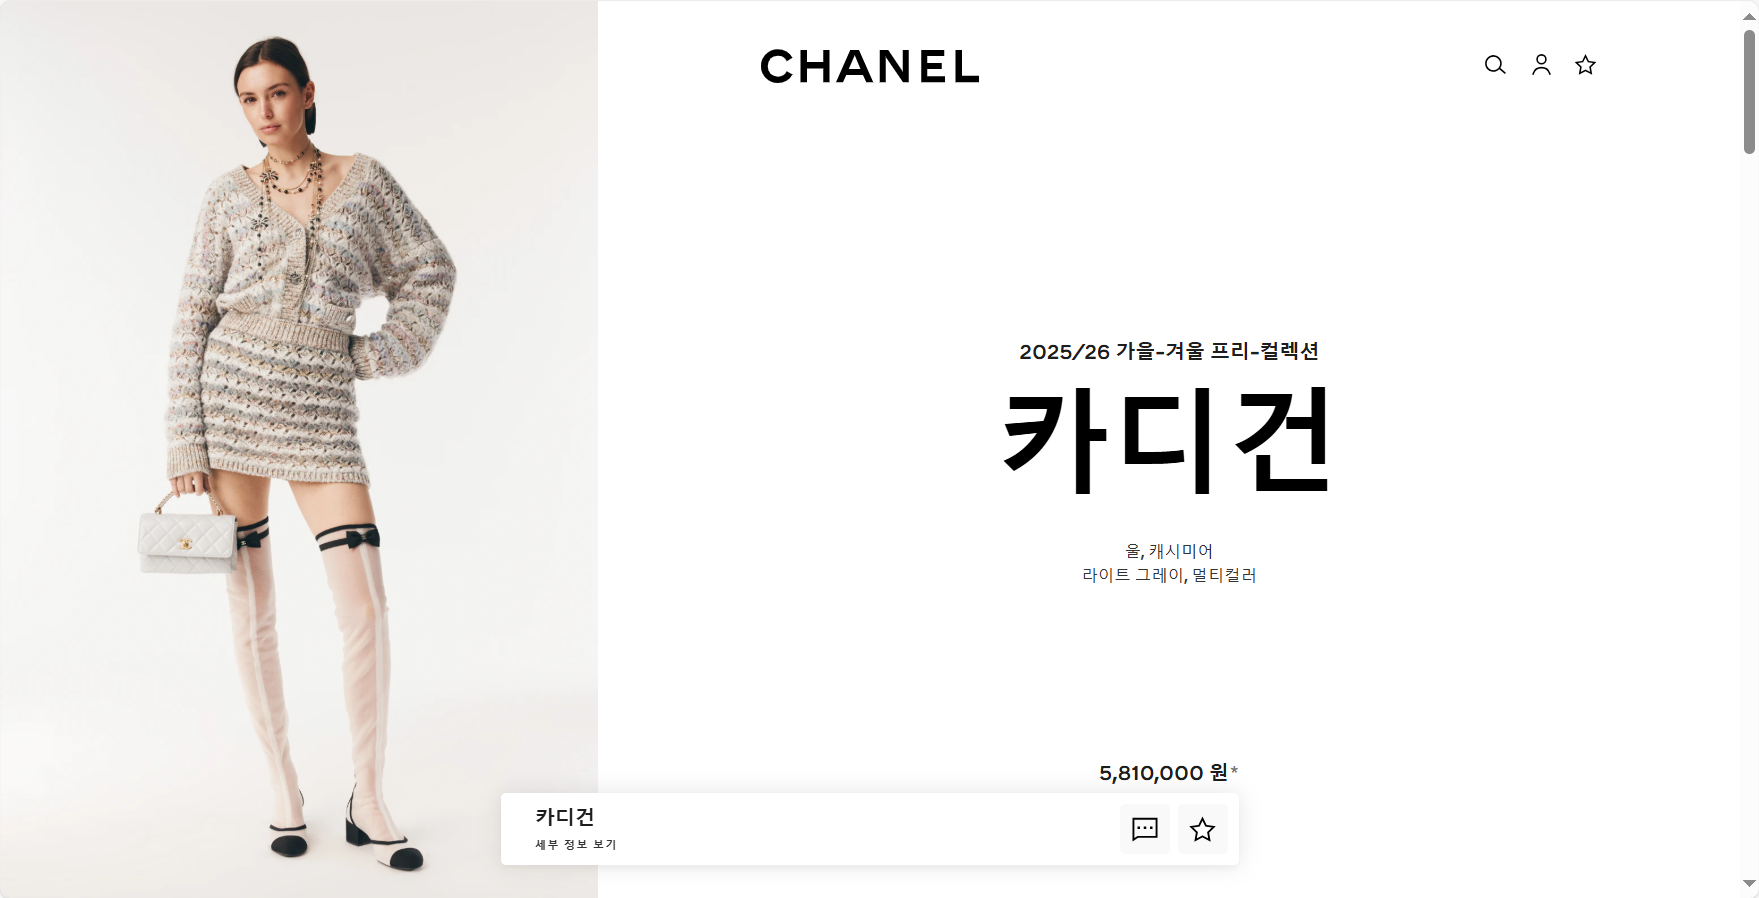Select the 캐시미어 material link
This screenshot has width=1759, height=898.
pyautogui.click(x=1181, y=551)
